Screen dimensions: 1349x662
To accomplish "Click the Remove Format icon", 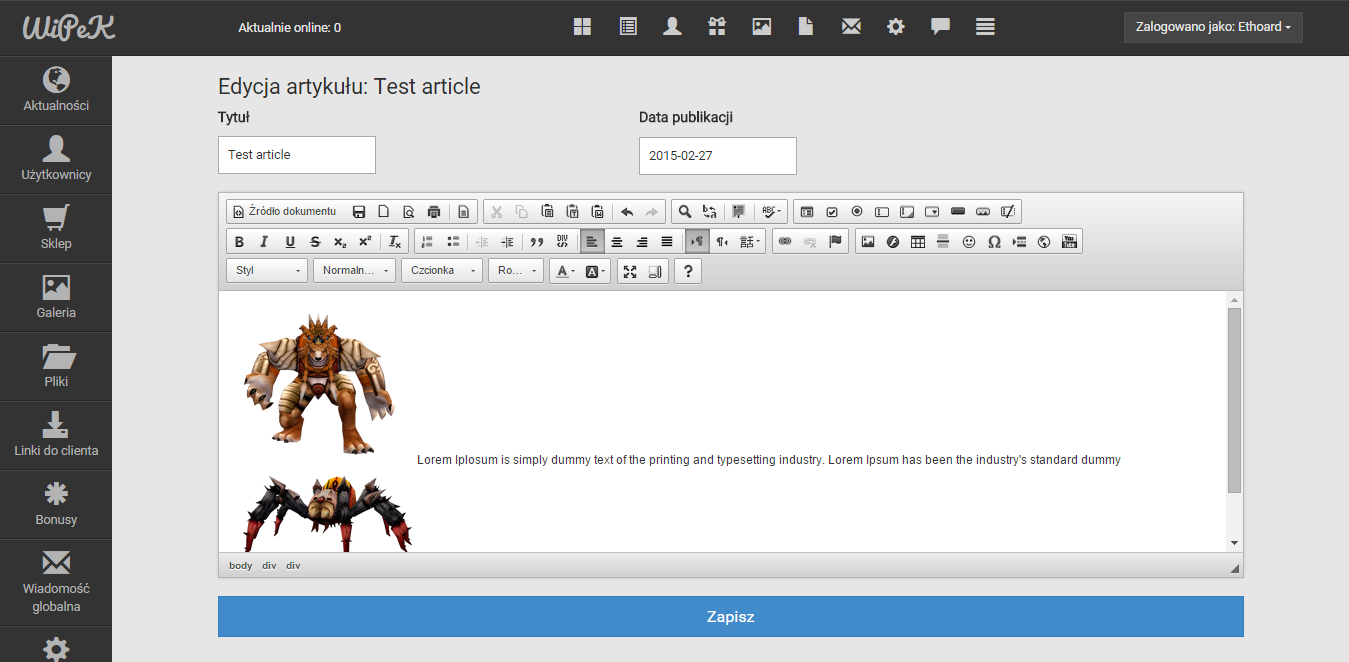I will (x=395, y=242).
